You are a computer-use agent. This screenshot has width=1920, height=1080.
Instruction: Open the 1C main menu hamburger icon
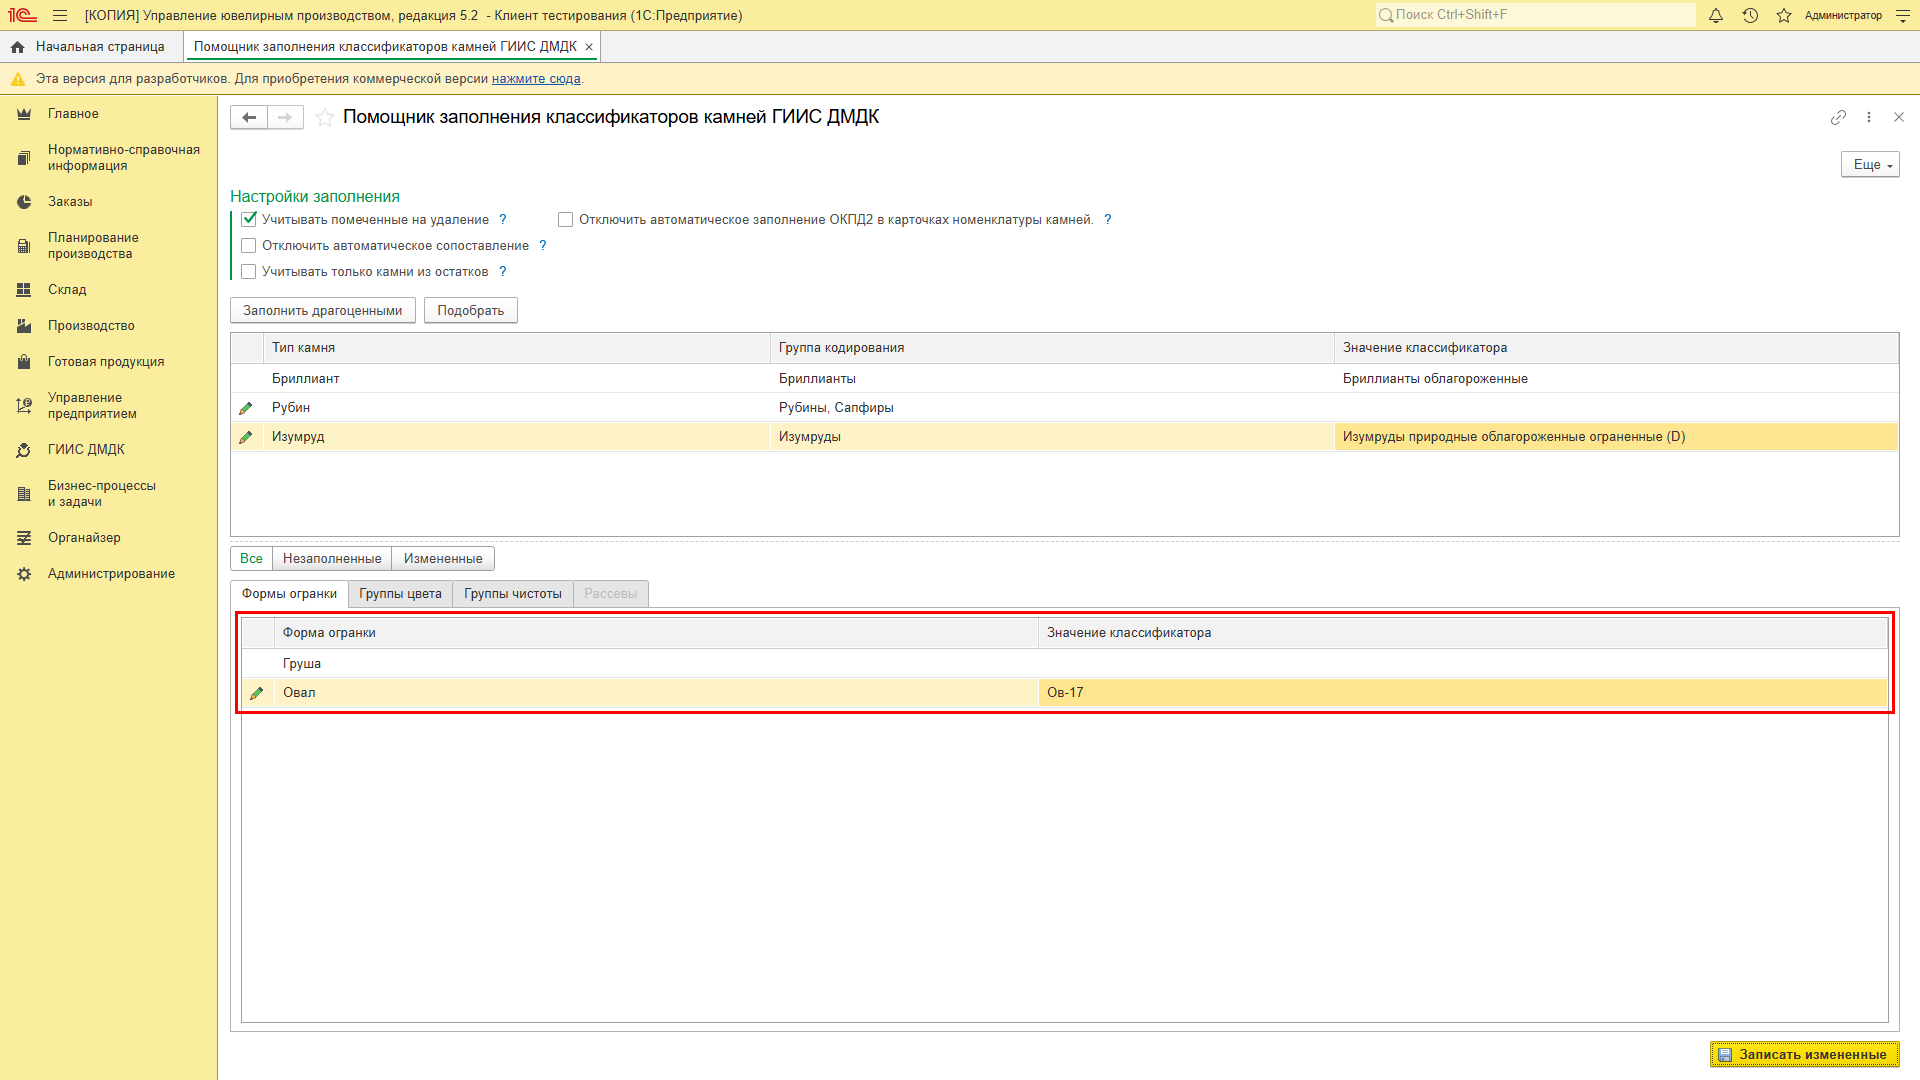(60, 15)
